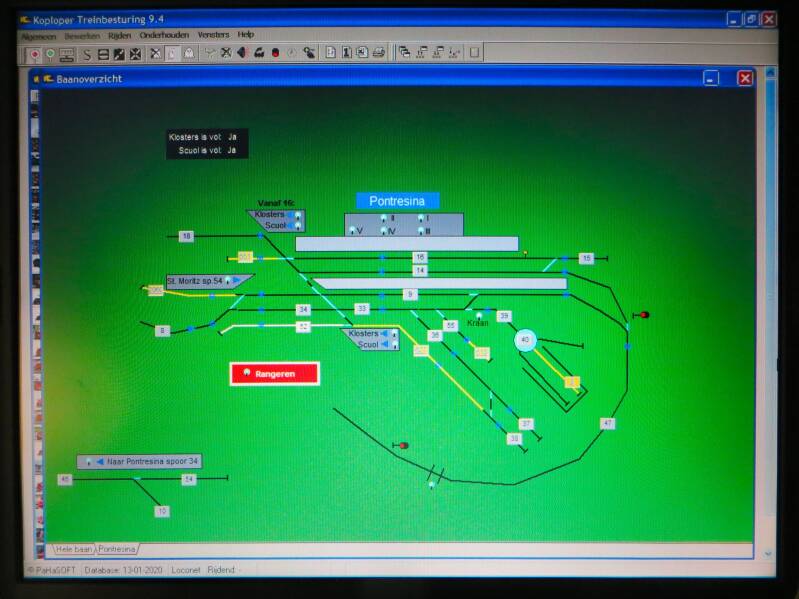This screenshot has width=799, height=599.
Task: Click the right scrollbar up arrow
Action: coord(770,73)
